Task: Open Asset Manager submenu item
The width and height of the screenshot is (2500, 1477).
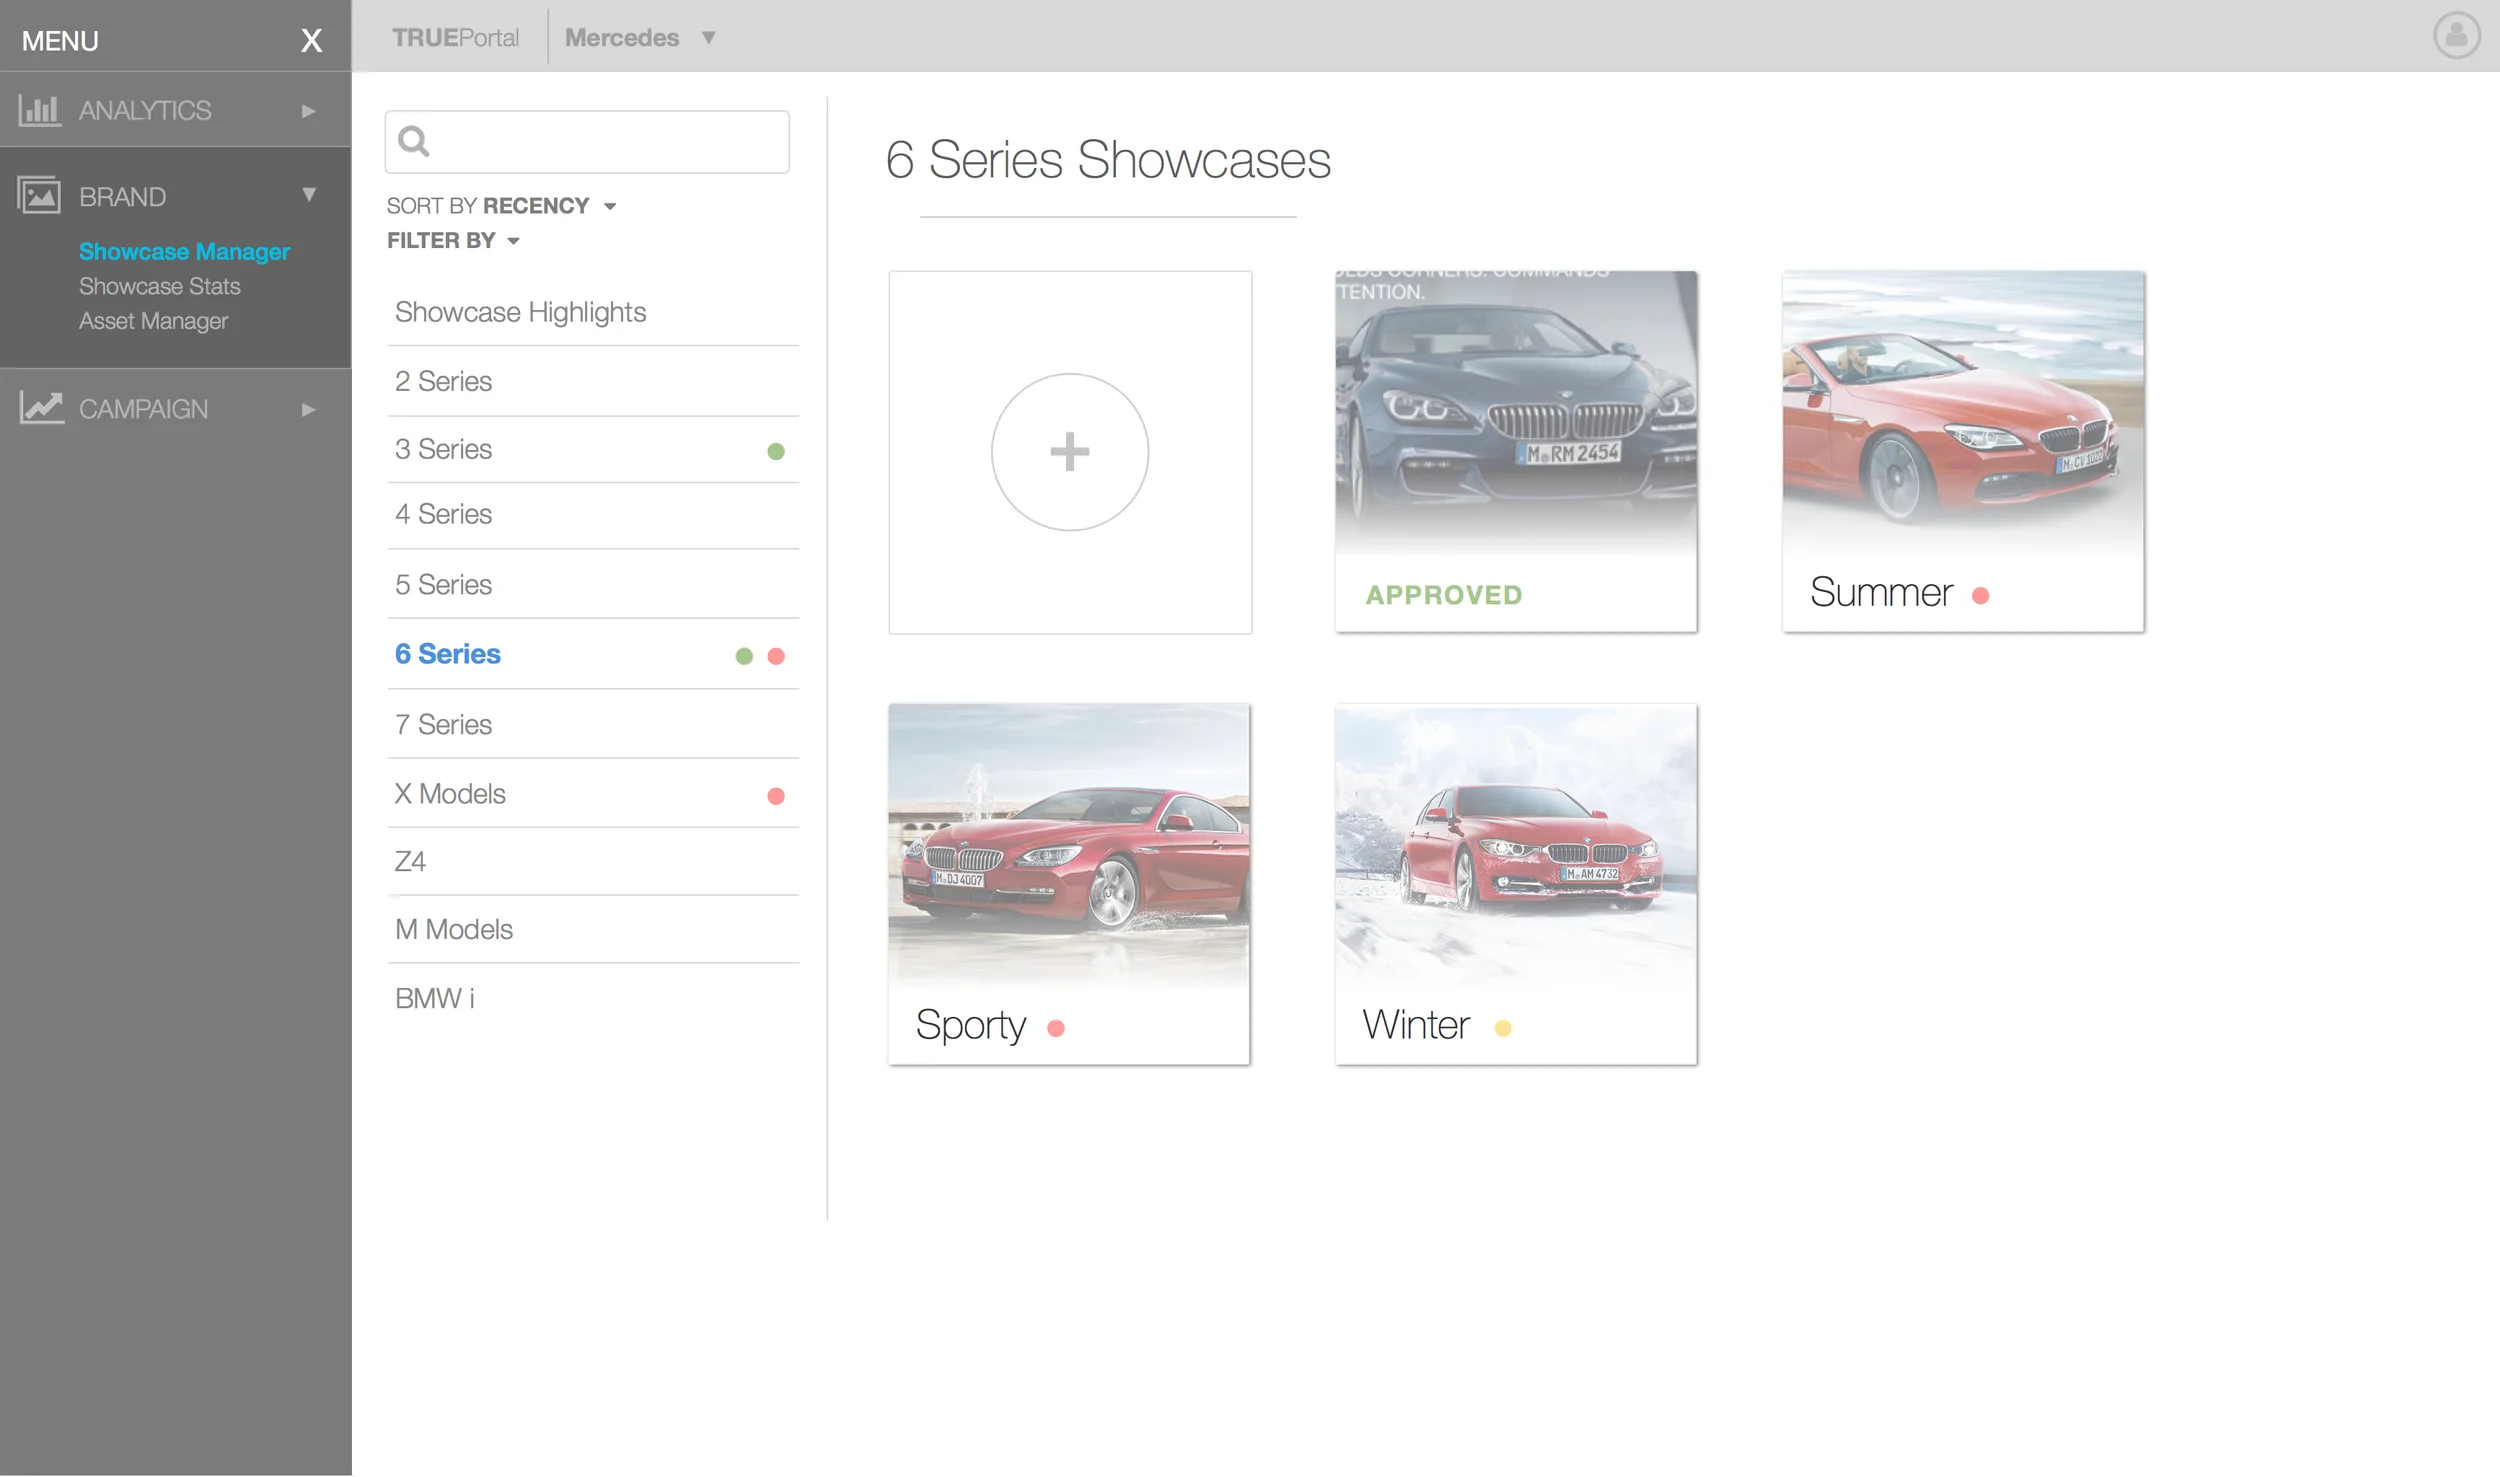Action: (154, 321)
